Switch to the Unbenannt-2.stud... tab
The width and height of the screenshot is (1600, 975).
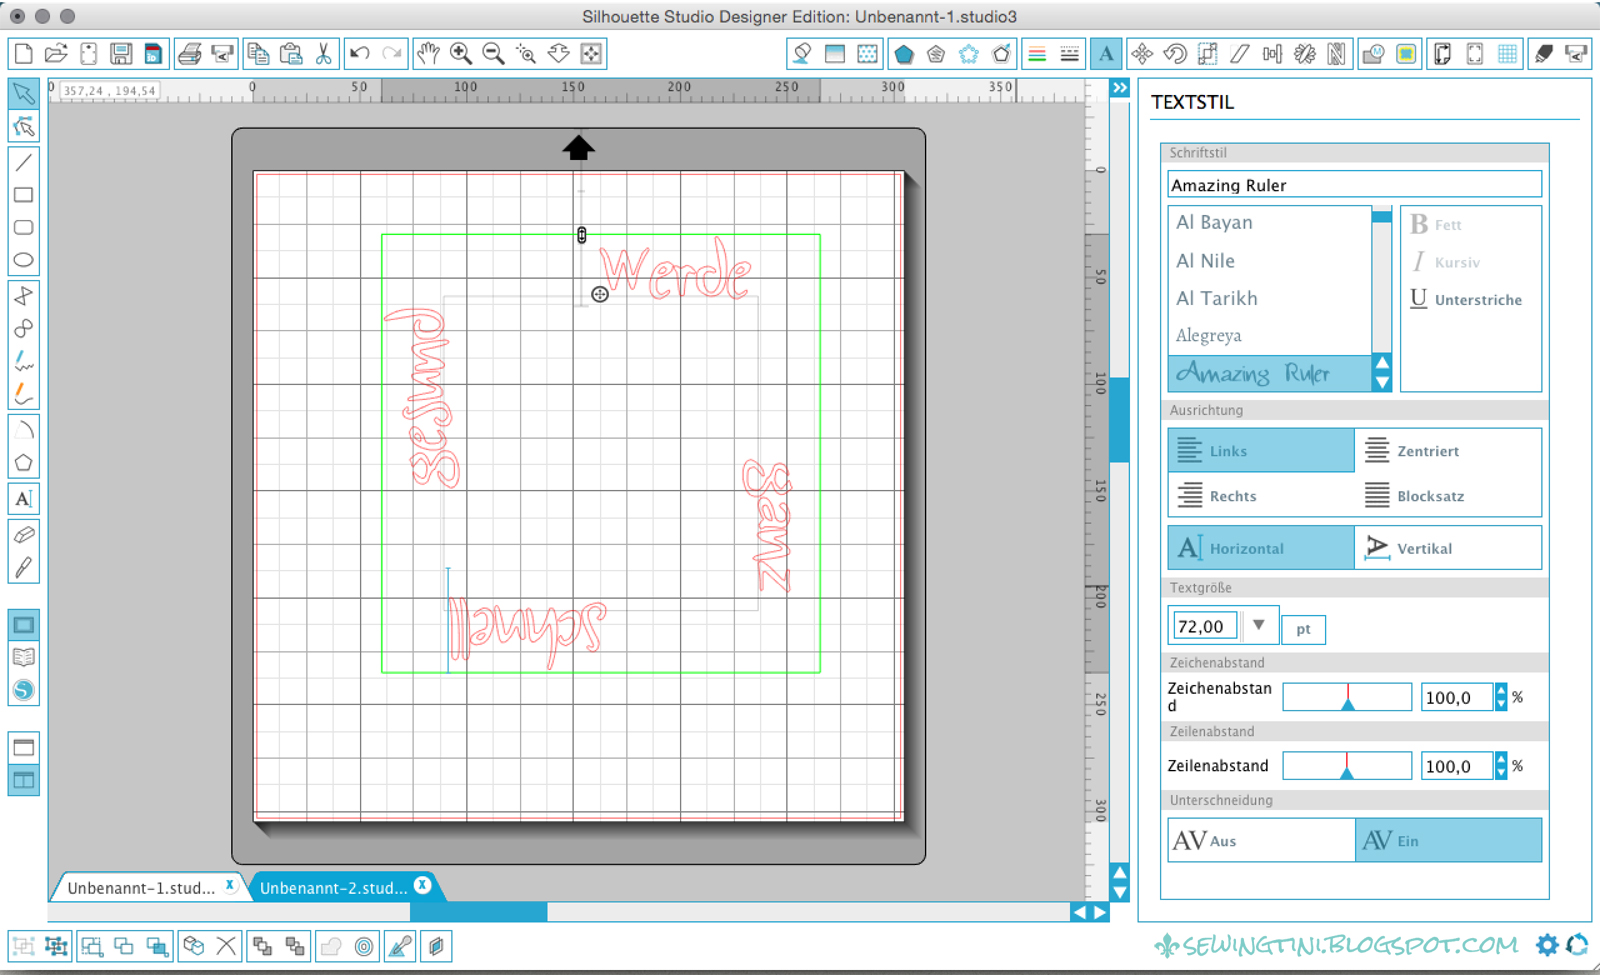333,888
